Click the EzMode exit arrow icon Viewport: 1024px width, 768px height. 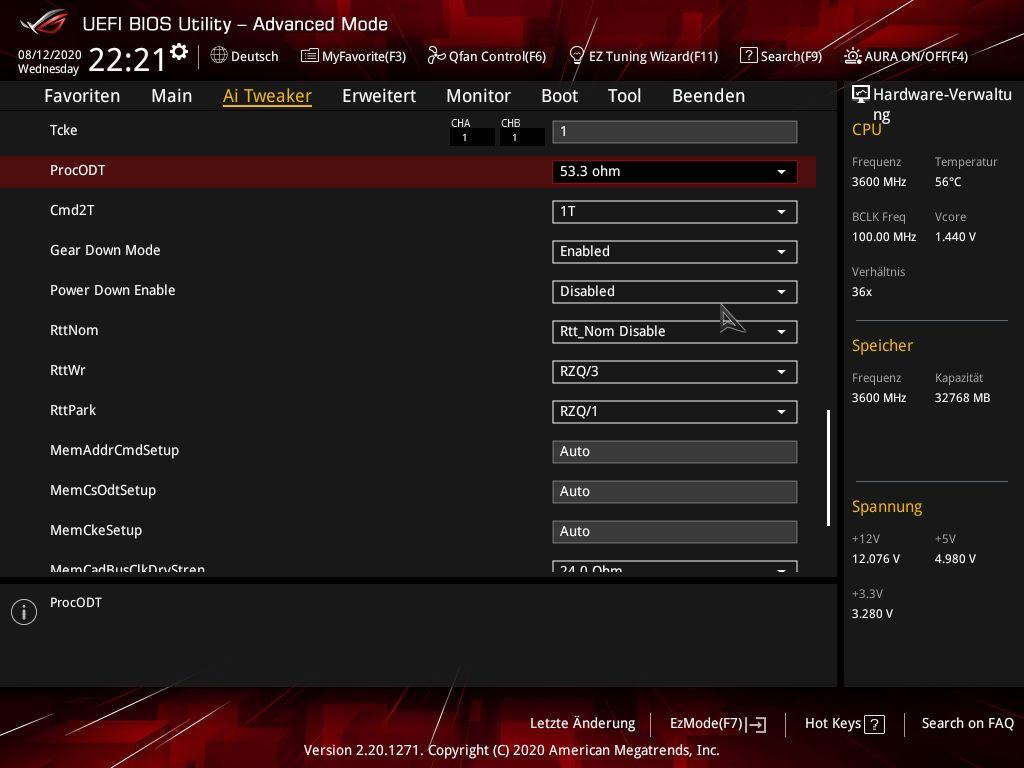756,724
